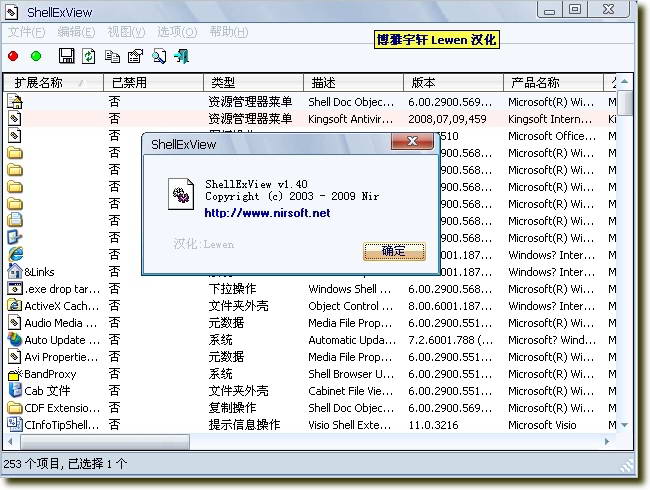650x490 pixels.
Task: Click the ShellExView title bar icon
Action: click(12, 12)
